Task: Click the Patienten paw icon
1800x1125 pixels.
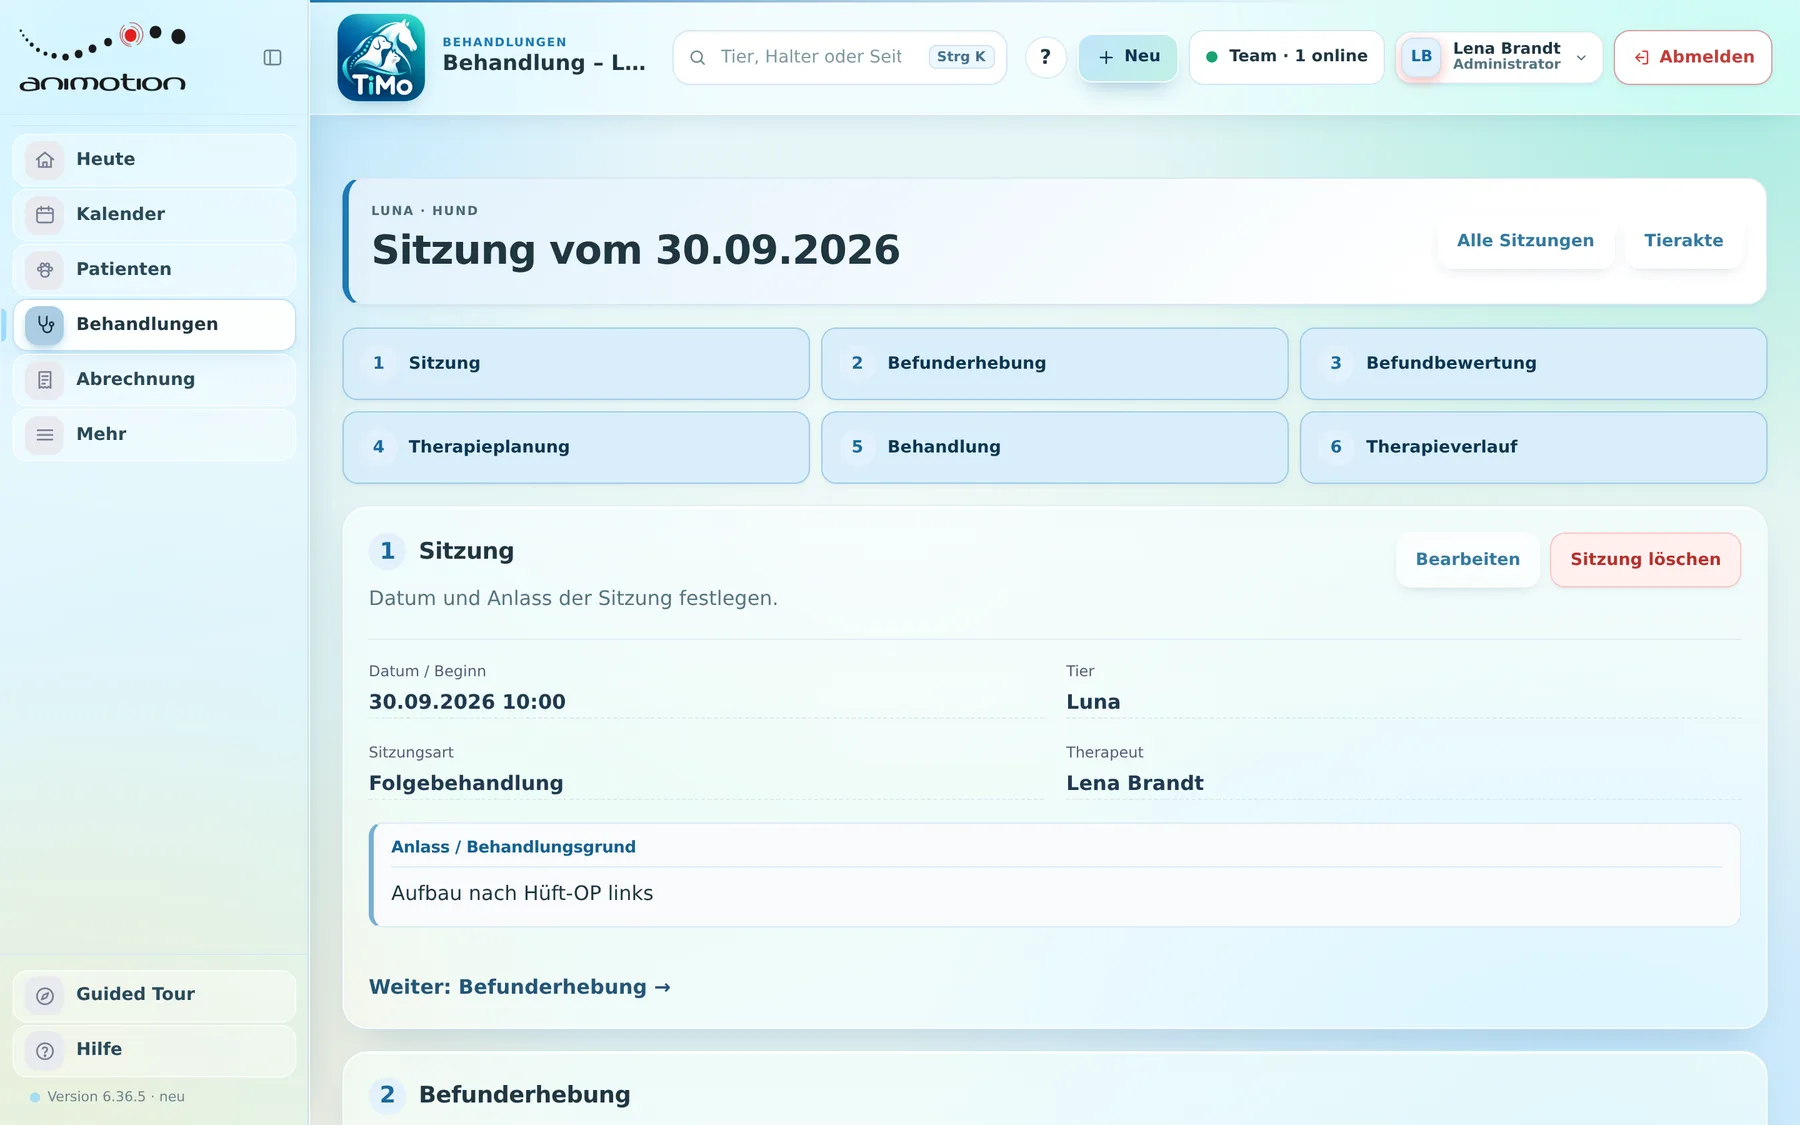Action: tap(45, 270)
